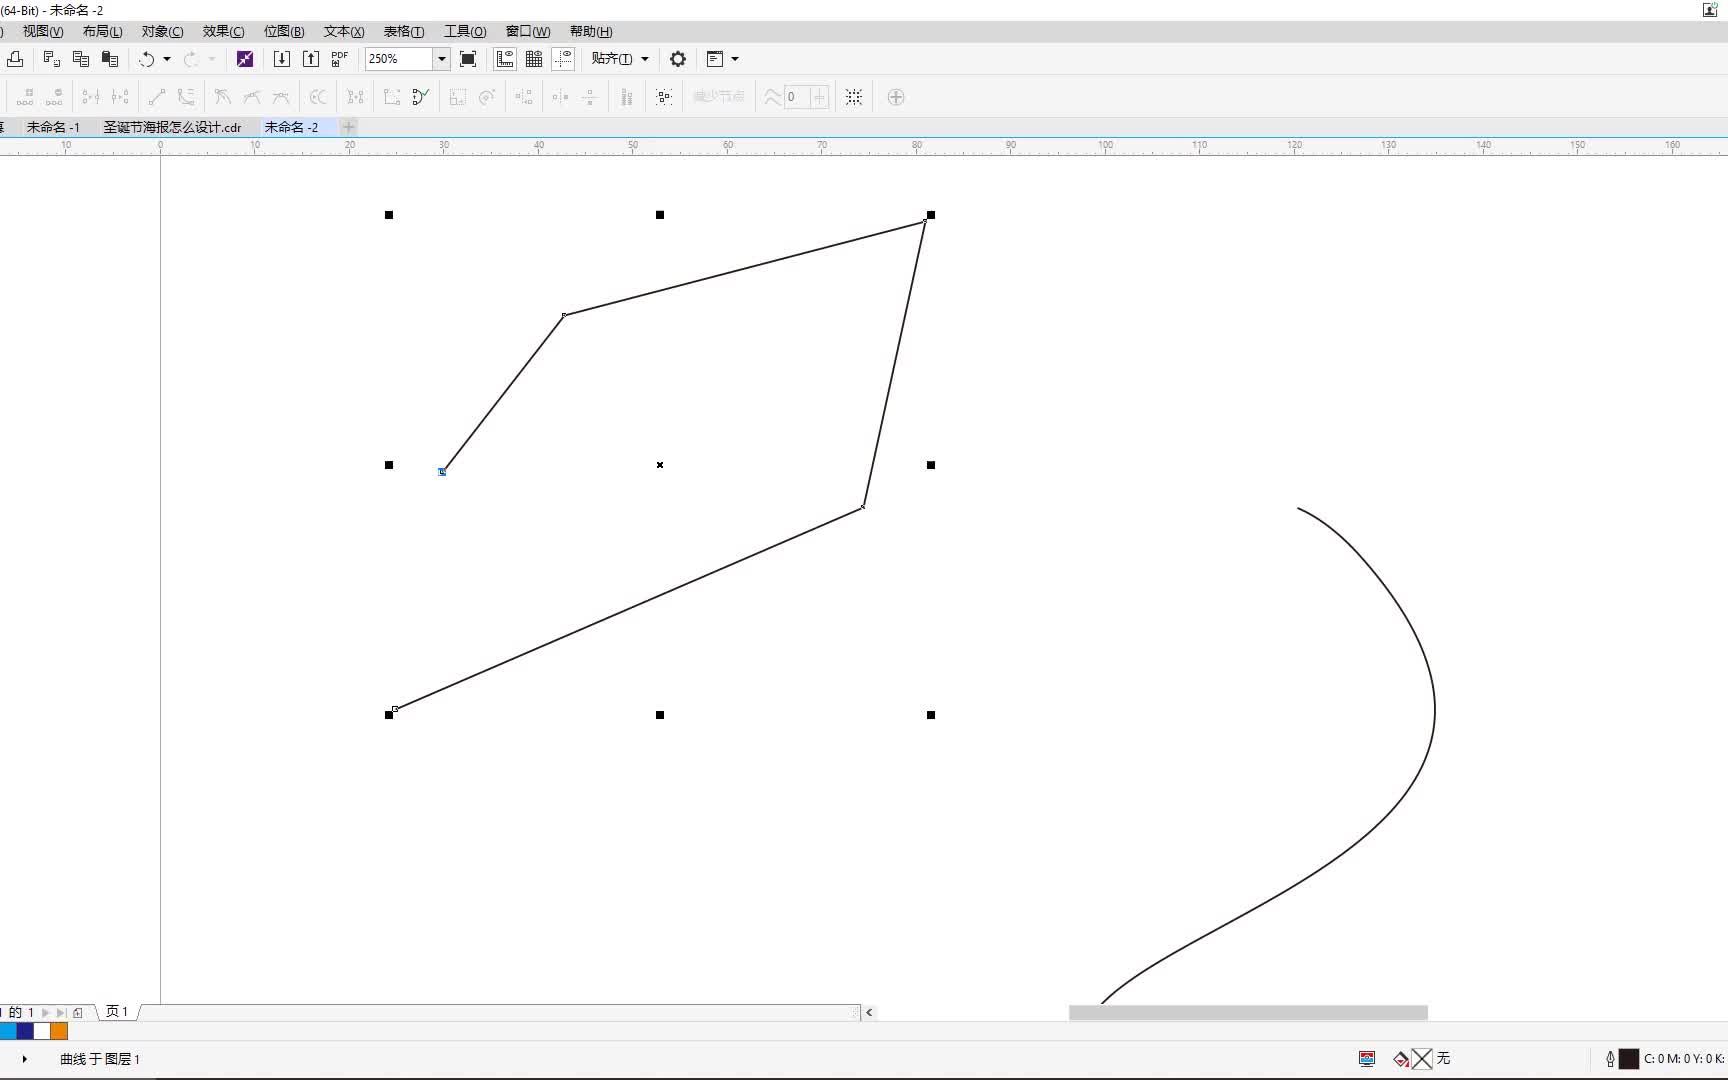This screenshot has height=1080, width=1728.
Task: Open a new document tab with plus
Action: point(348,127)
